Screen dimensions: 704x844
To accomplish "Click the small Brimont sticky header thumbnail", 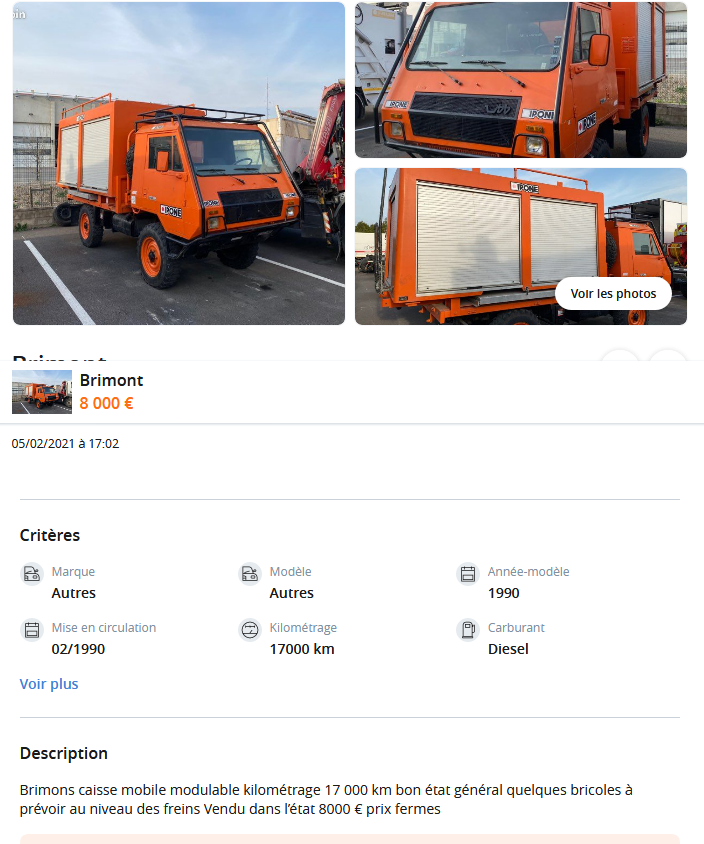I will (42, 392).
